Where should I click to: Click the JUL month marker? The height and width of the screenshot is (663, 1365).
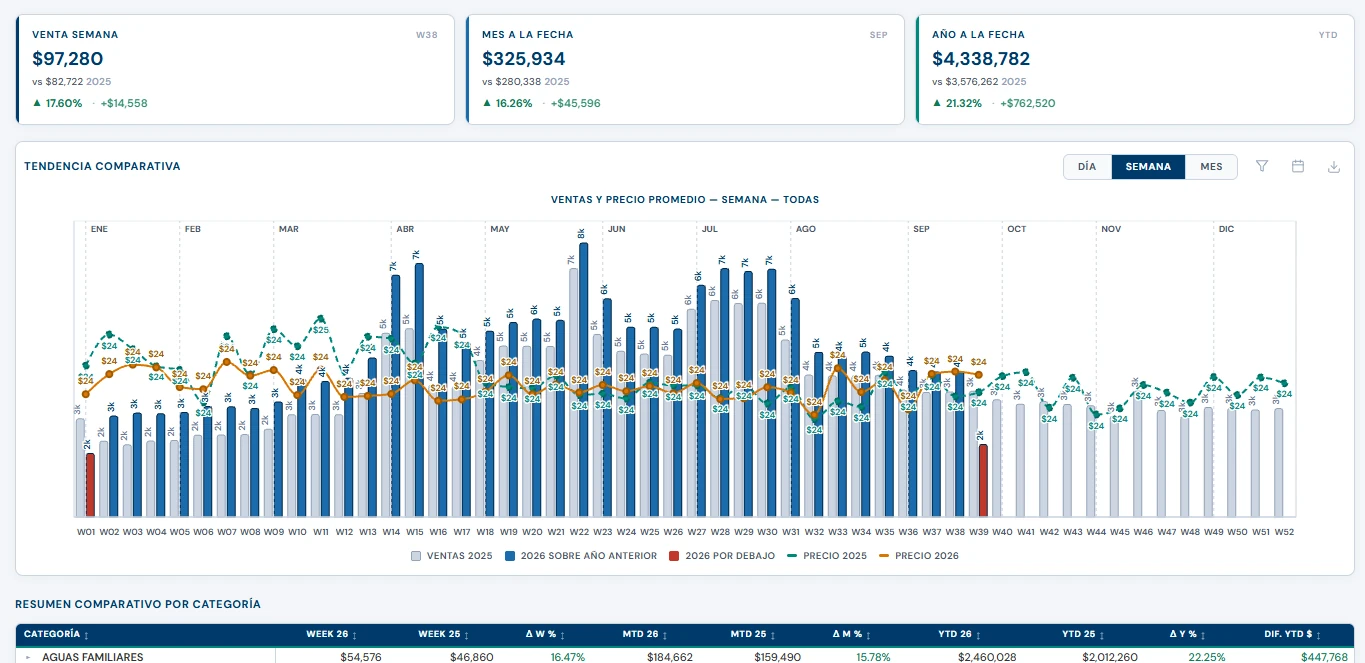point(710,229)
